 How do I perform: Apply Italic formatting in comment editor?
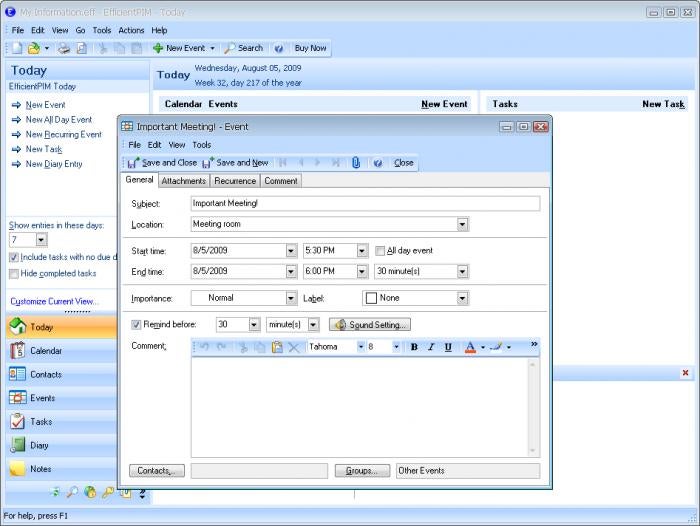pos(431,347)
